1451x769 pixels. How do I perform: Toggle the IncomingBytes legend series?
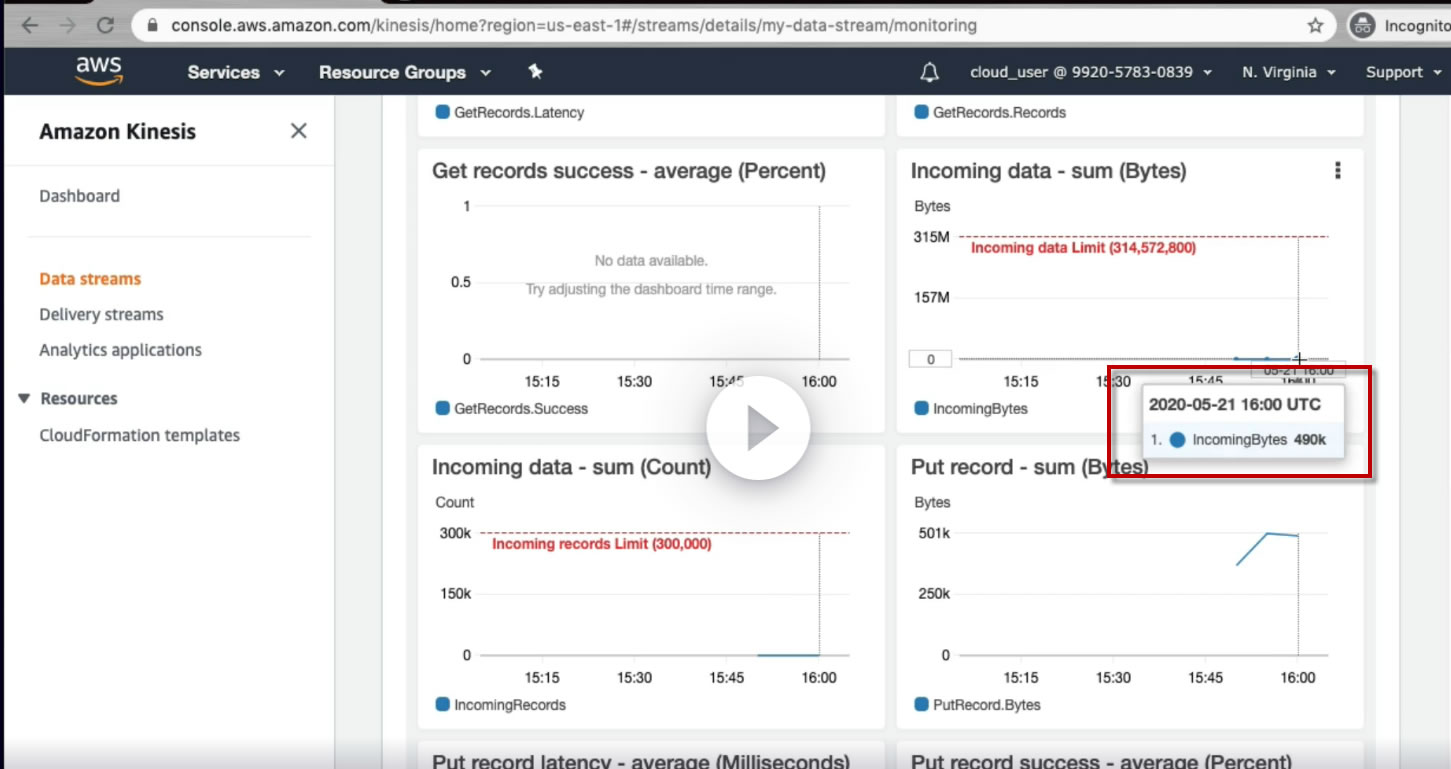971,409
